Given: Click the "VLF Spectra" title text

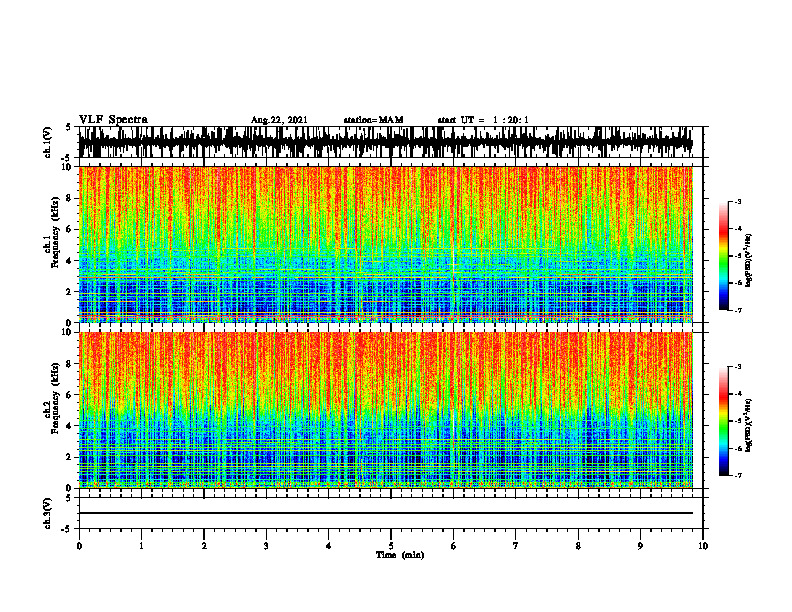Looking at the screenshot, I should tap(113, 120).
